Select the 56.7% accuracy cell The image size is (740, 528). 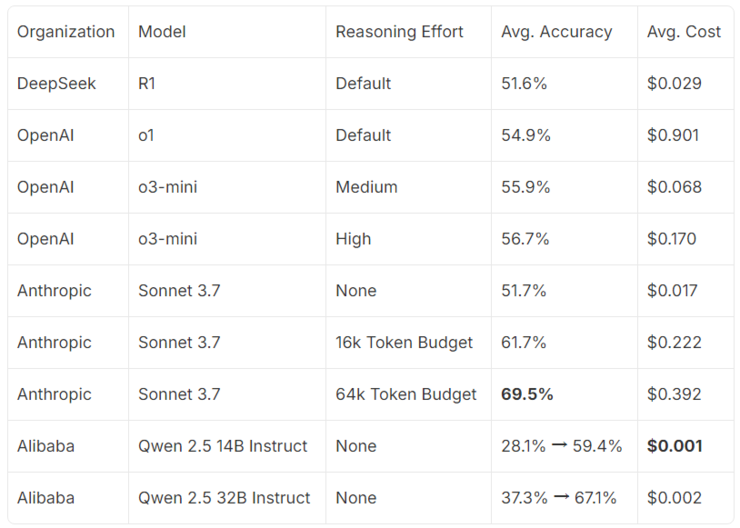pos(524,239)
